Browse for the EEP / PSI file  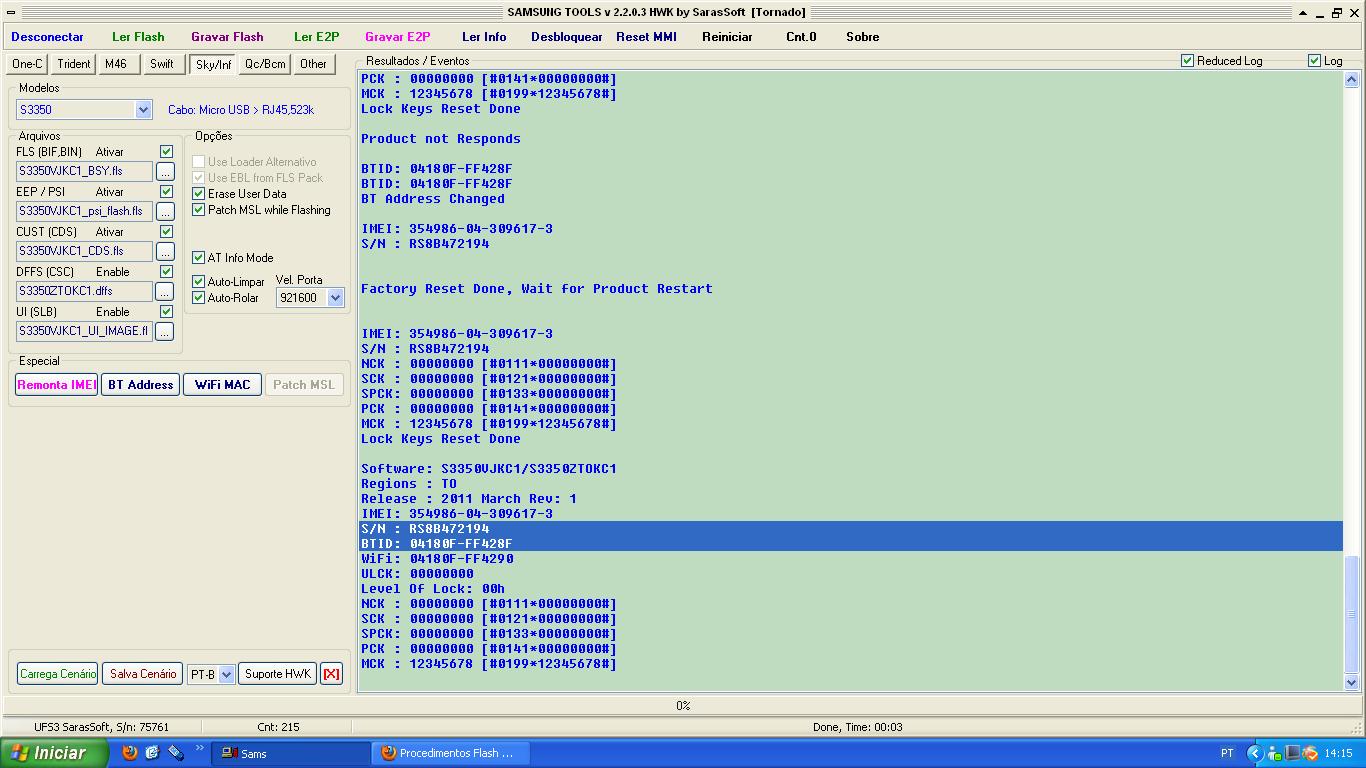(165, 211)
